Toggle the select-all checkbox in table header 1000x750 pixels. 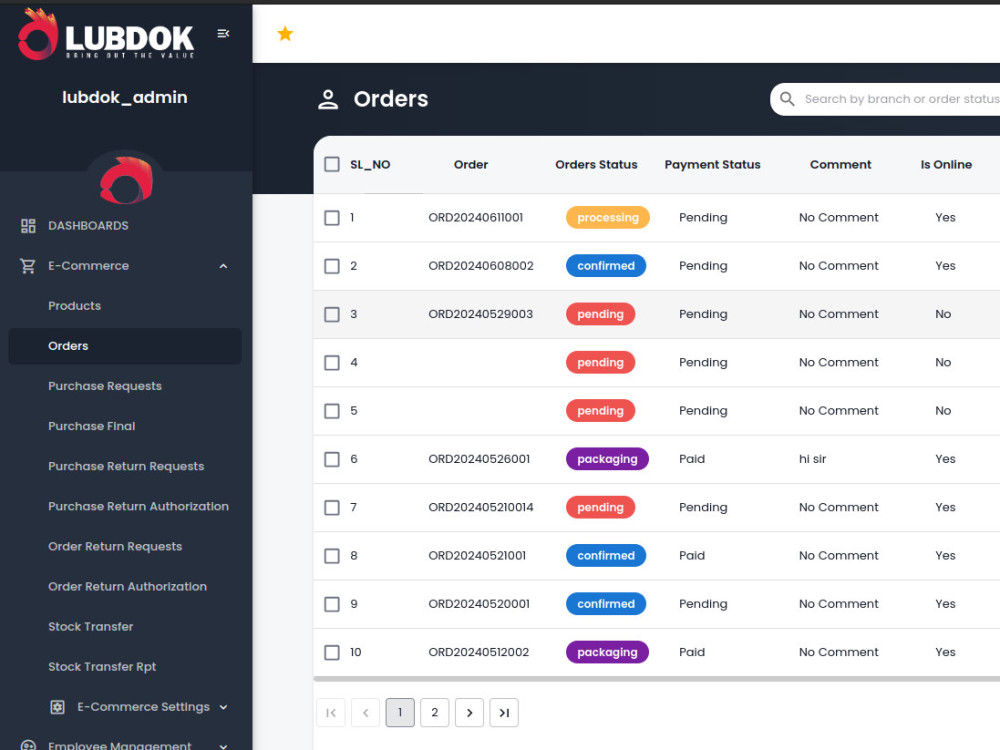332,165
